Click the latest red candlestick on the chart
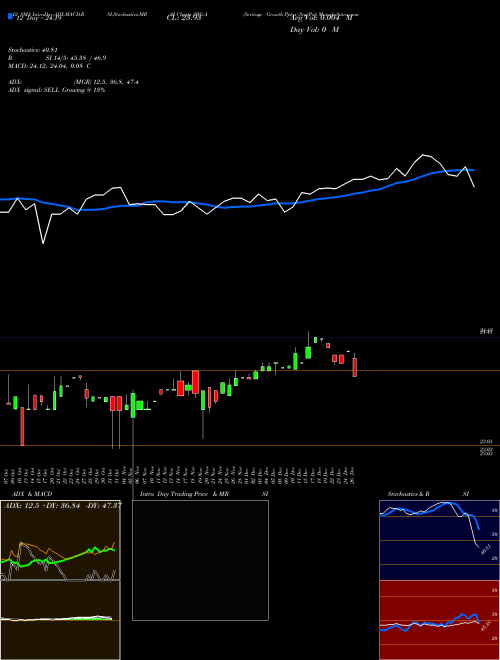The image size is (500, 660). tap(355, 367)
